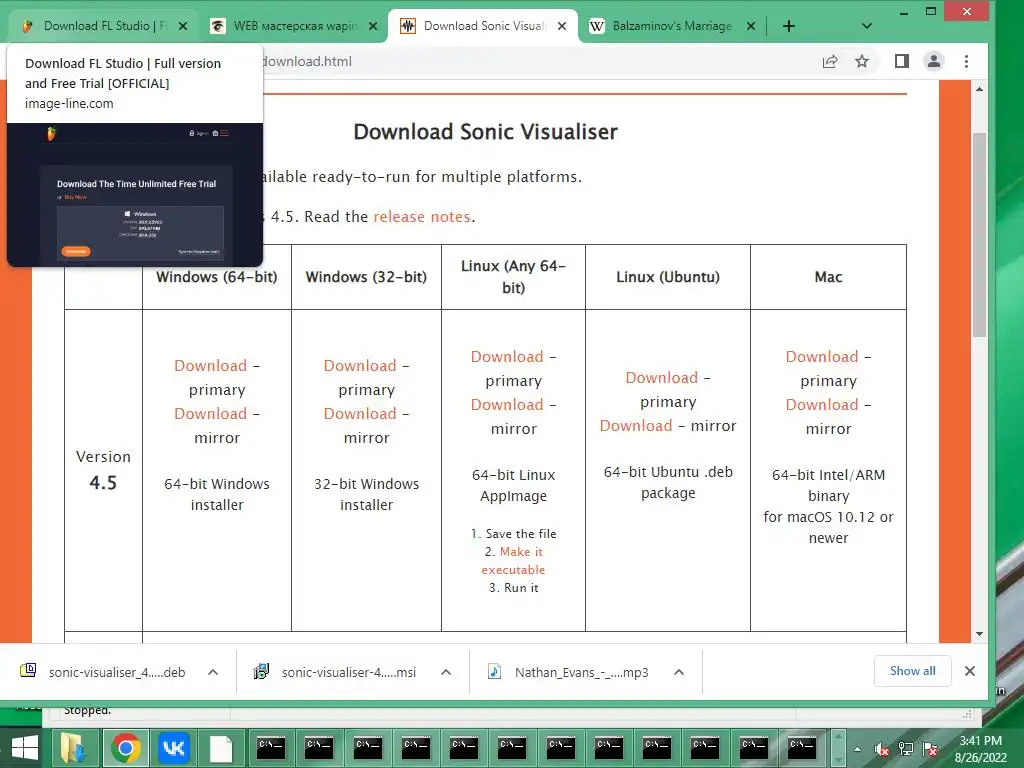Viewport: 1024px width, 768px height.
Task: Click in the address bar URL
Action: pos(307,61)
